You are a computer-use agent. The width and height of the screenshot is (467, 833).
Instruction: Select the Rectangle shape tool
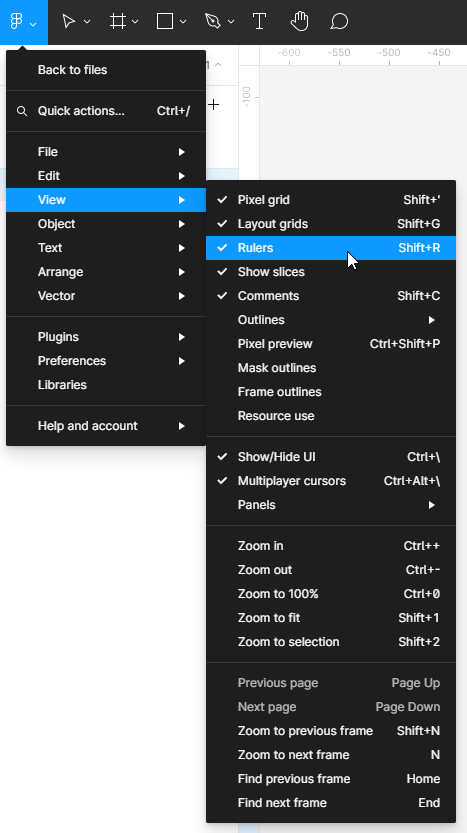point(165,22)
